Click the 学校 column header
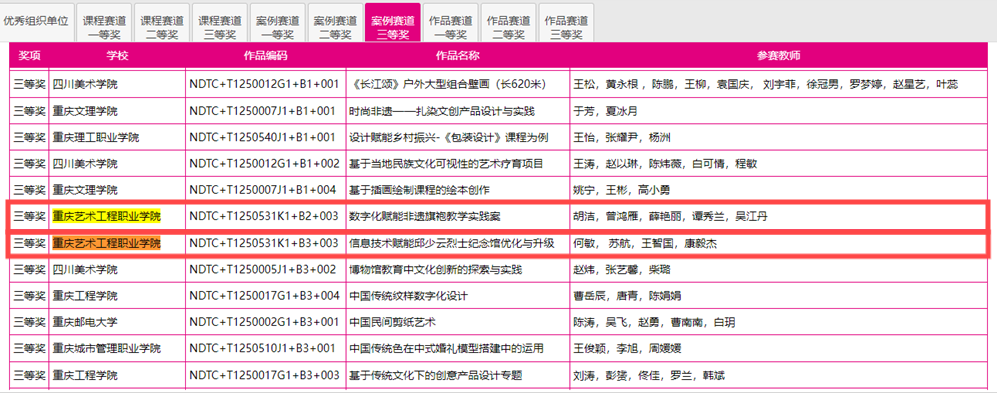997x393 pixels. [118, 55]
